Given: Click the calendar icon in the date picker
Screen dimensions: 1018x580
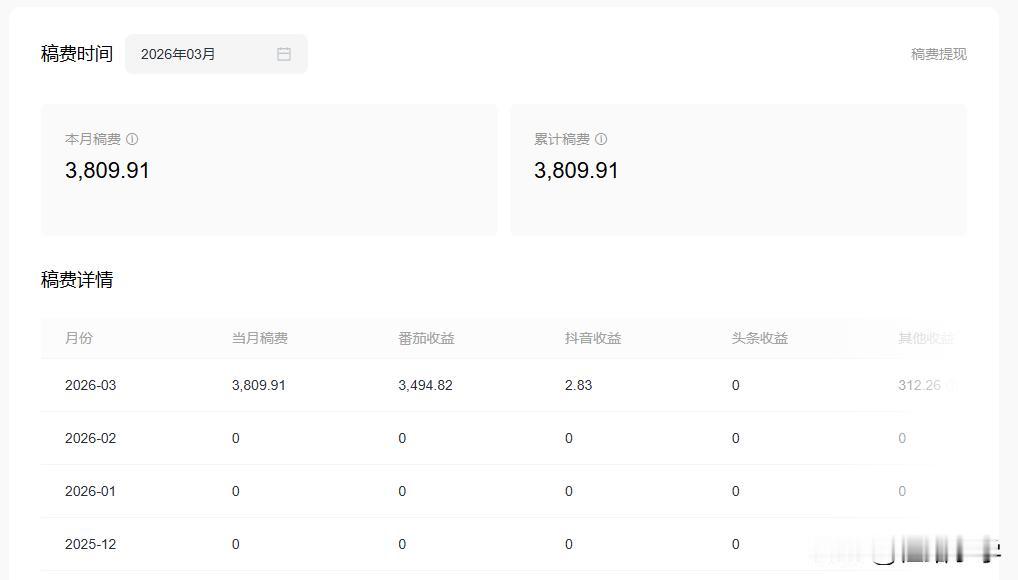Looking at the screenshot, I should pos(284,54).
